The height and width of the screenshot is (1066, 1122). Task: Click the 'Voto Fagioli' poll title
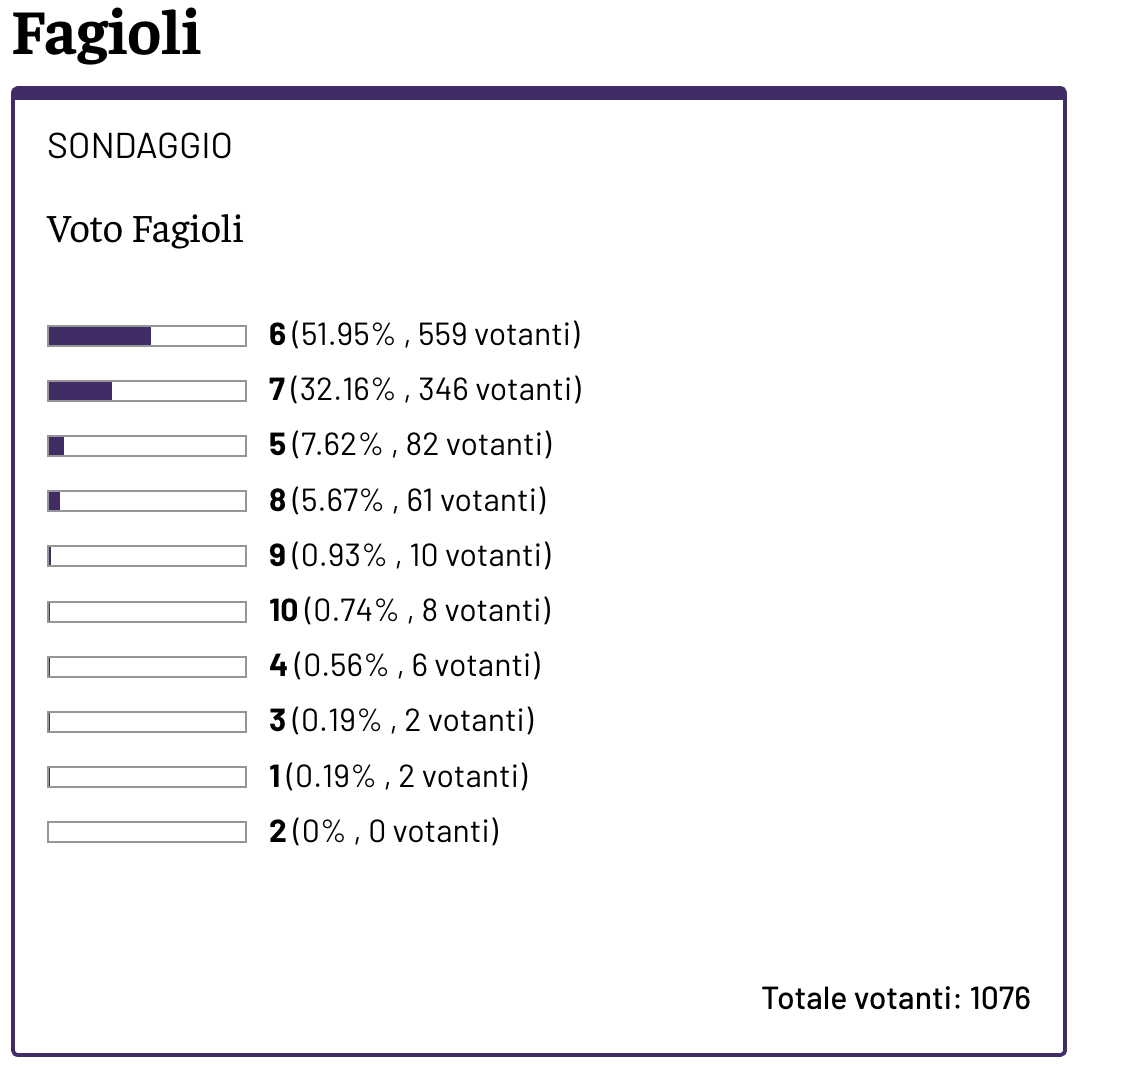tap(145, 230)
